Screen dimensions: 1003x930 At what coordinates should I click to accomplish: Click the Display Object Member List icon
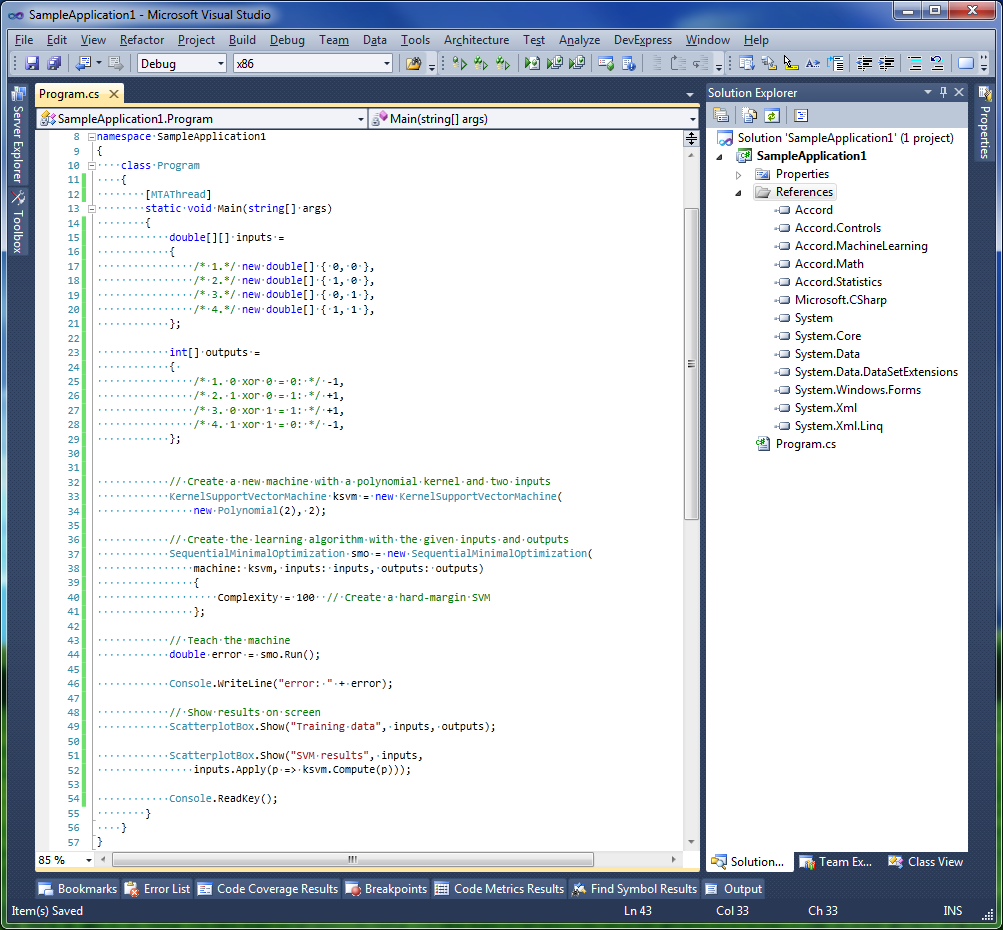pos(746,63)
